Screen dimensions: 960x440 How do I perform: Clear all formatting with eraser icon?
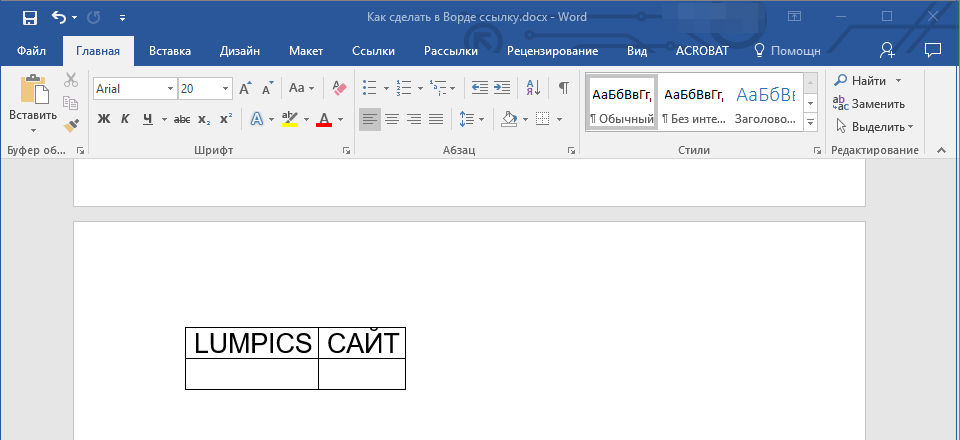338,88
